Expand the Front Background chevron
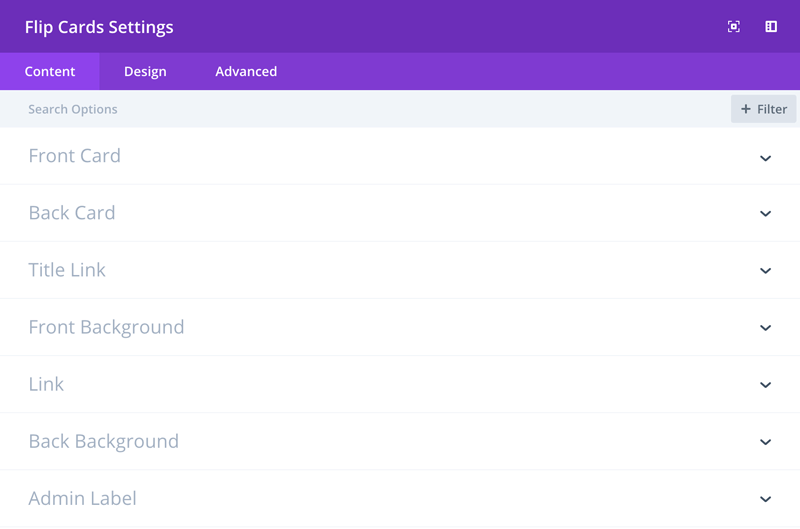This screenshot has height=529, width=800. pos(765,328)
